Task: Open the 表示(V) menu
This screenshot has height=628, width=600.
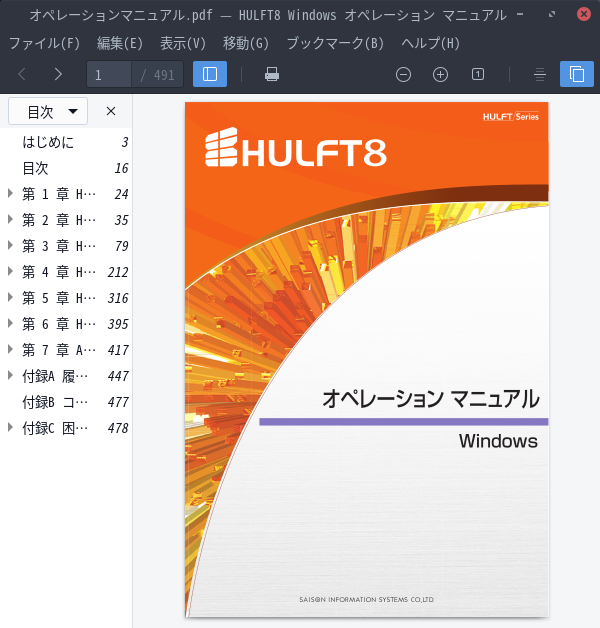Action: coord(183,43)
